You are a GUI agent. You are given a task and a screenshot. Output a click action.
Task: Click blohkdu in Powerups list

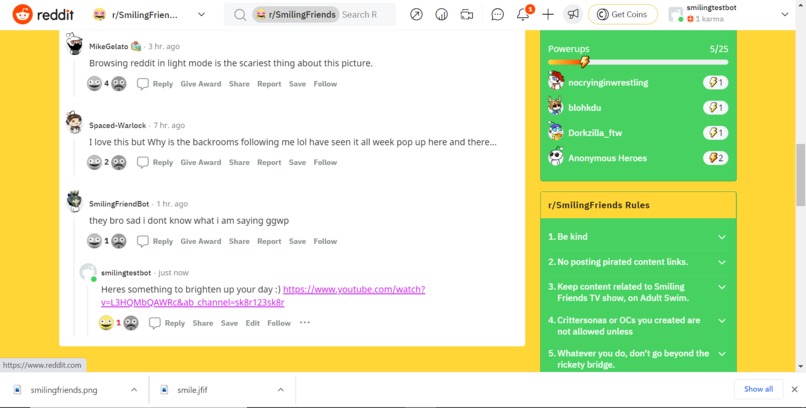(x=584, y=107)
